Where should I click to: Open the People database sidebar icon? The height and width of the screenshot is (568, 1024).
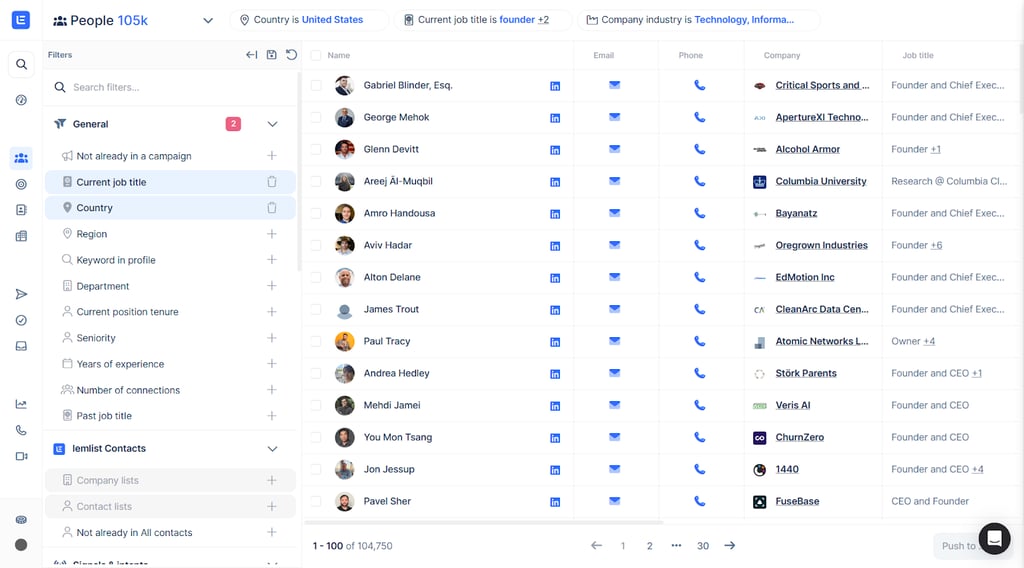(x=21, y=158)
